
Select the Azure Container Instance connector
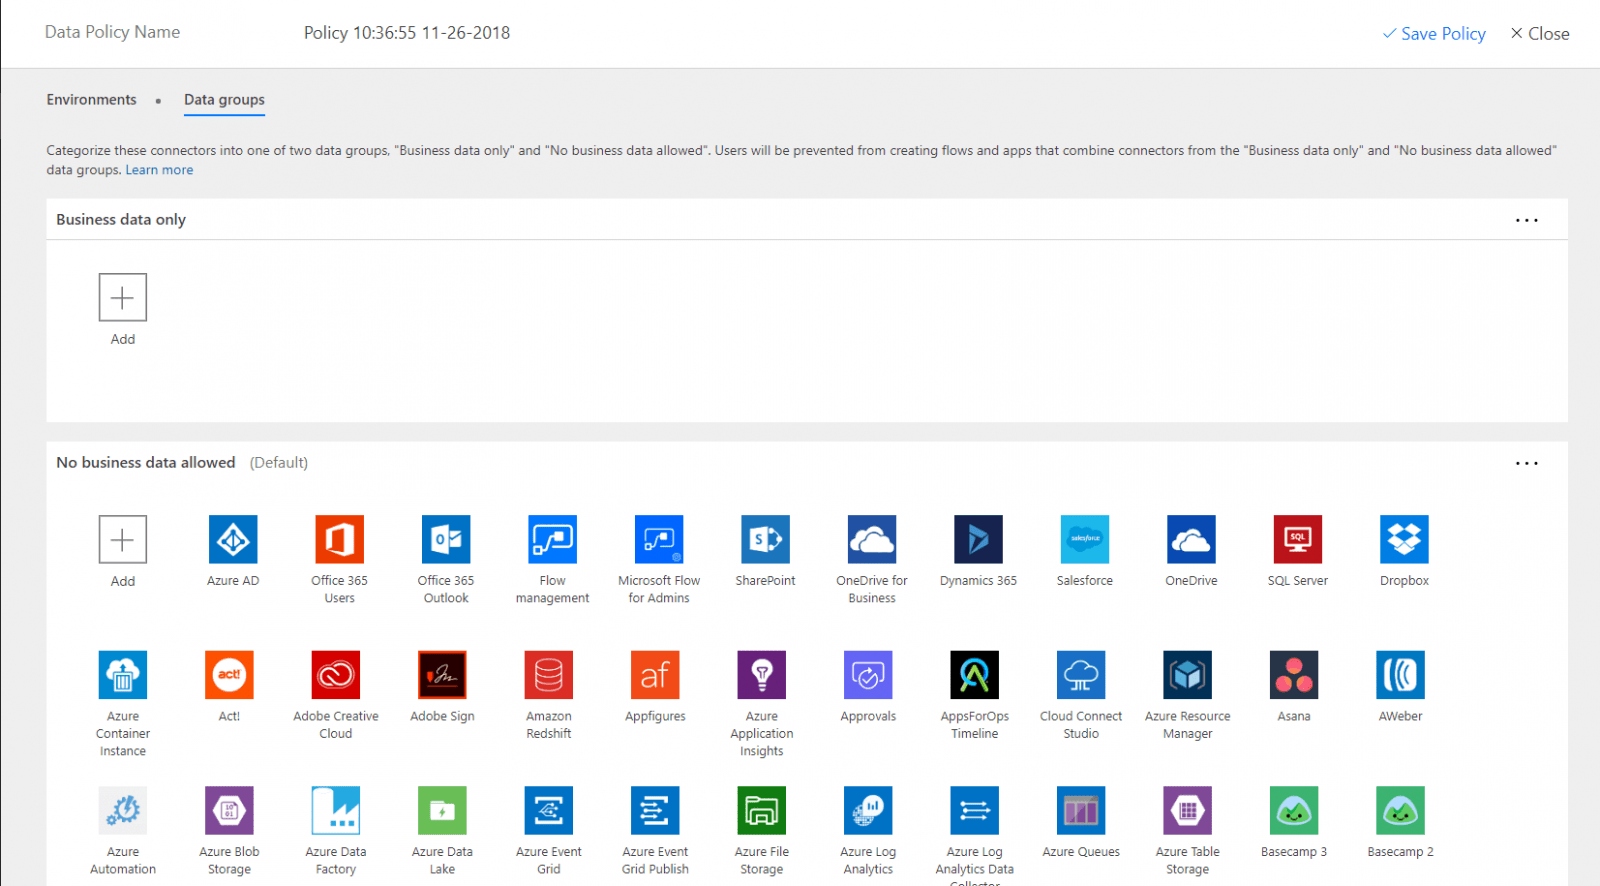[x=123, y=675]
